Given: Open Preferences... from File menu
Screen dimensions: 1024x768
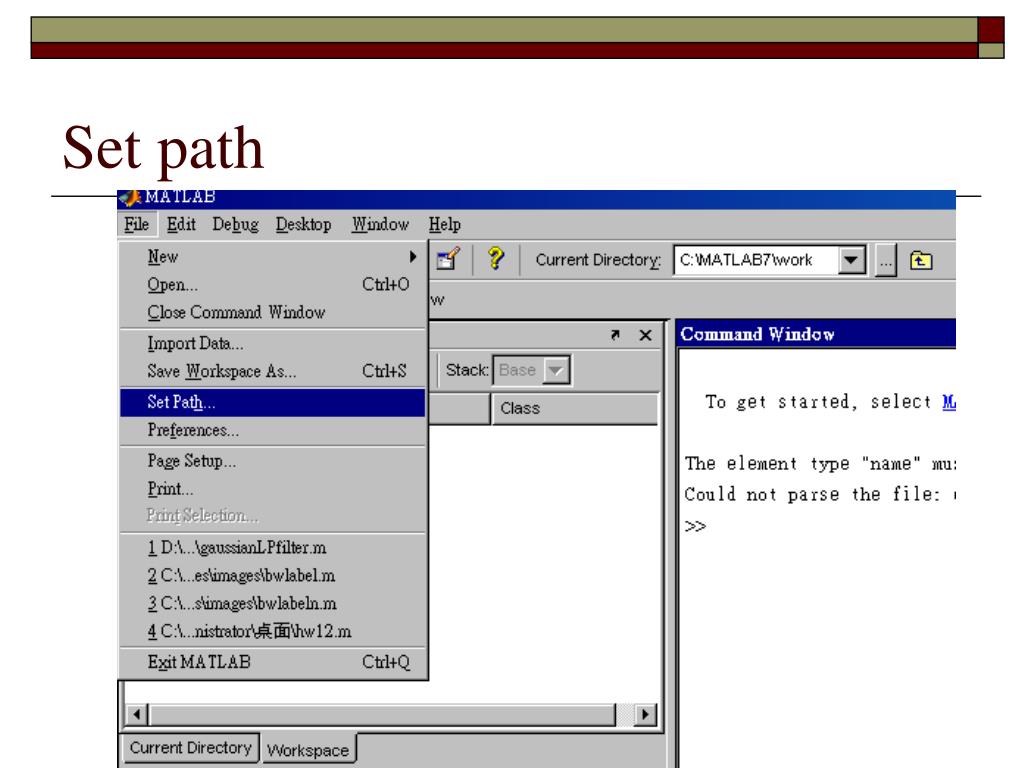Looking at the screenshot, I should [274, 430].
